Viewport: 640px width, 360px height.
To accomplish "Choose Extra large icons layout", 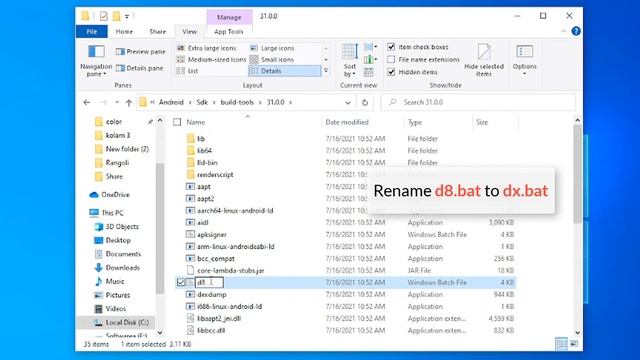I will [207, 48].
